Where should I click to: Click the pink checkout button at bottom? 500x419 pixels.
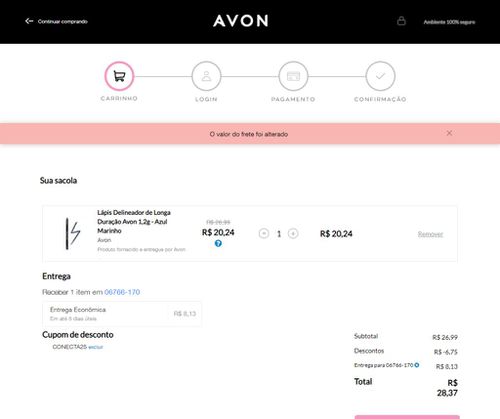point(407,417)
